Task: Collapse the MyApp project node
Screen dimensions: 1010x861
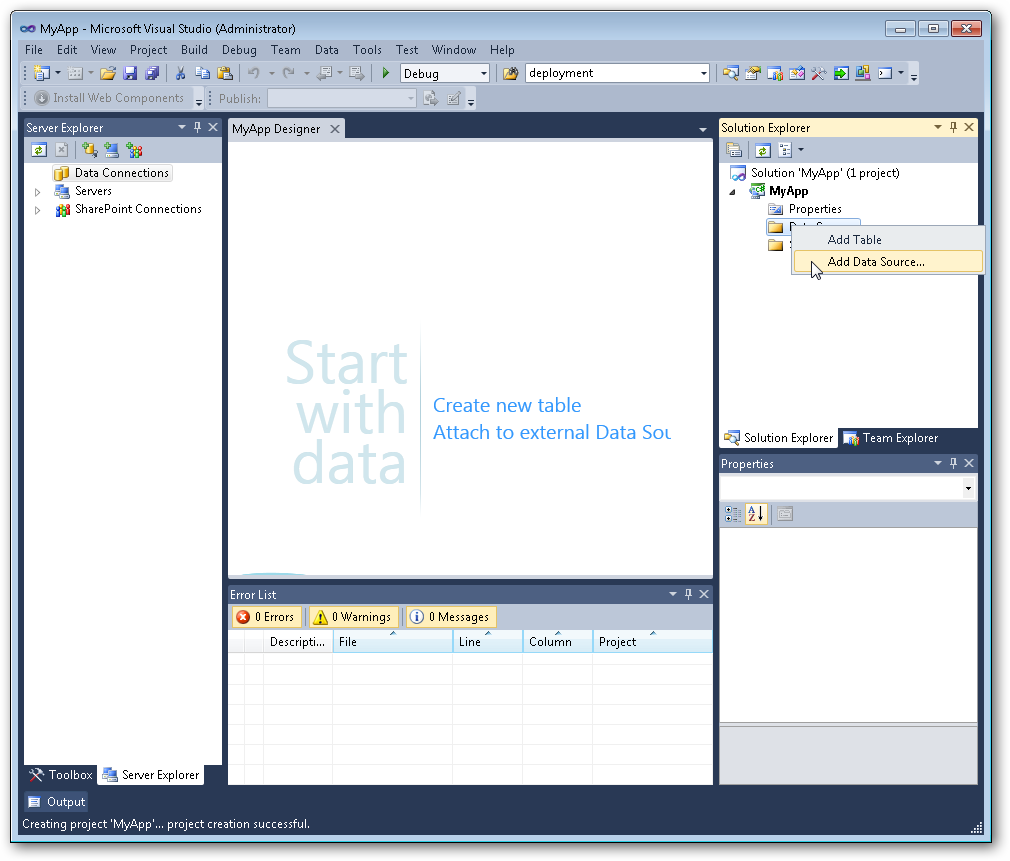Action: click(x=733, y=191)
